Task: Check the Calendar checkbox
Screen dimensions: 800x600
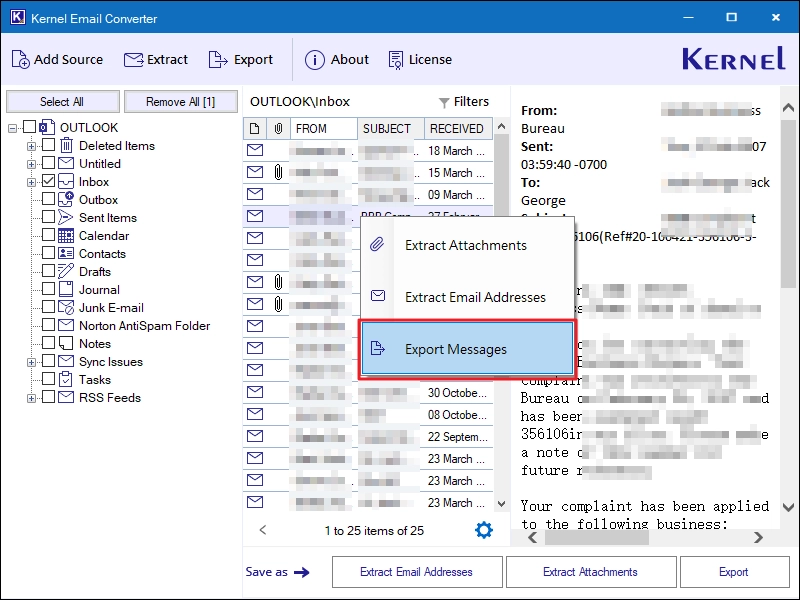Action: coord(48,235)
